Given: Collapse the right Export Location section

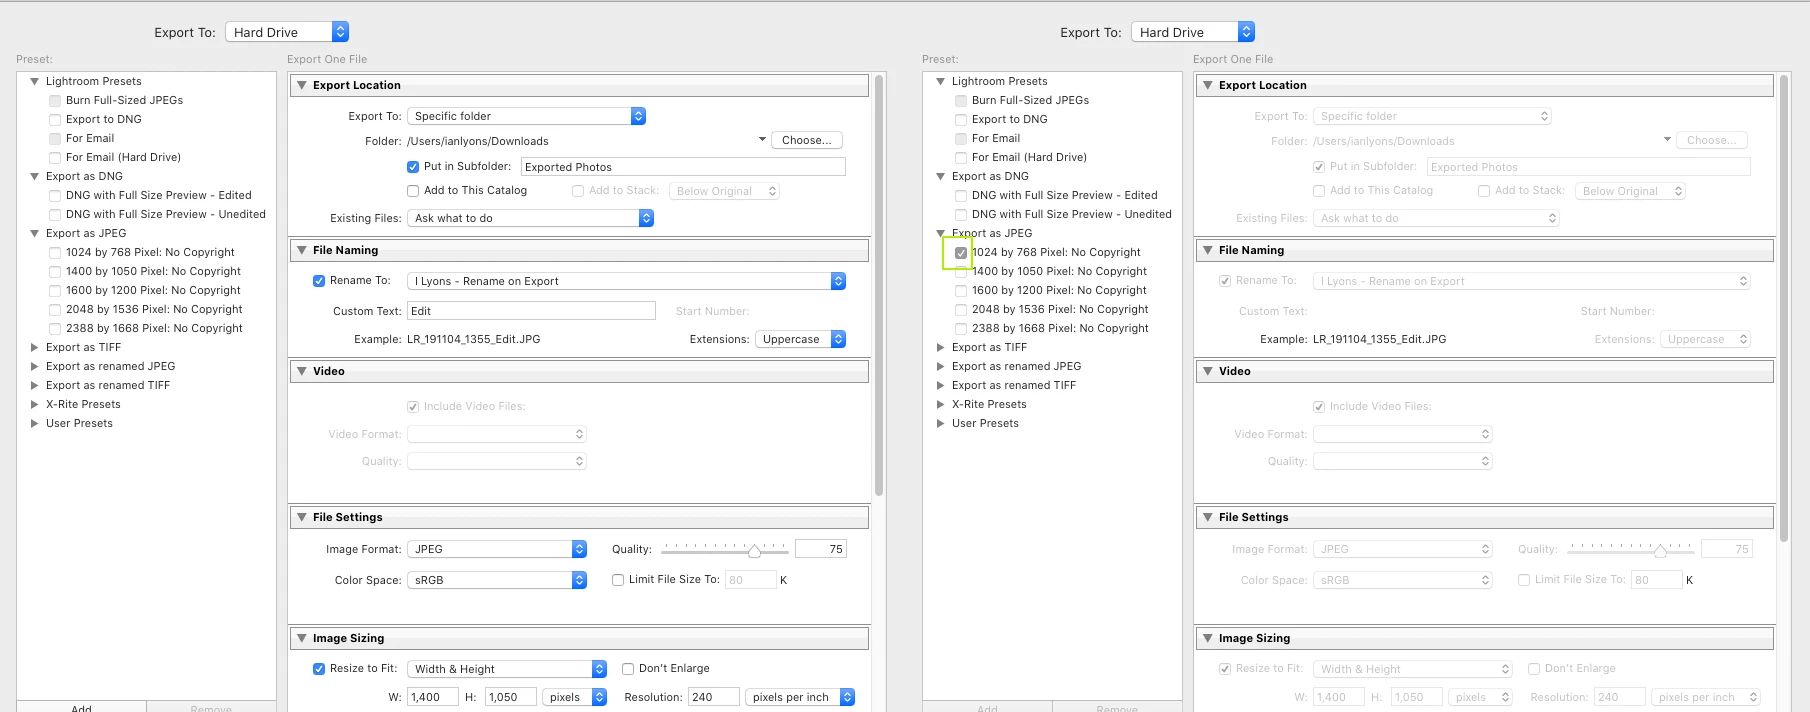Looking at the screenshot, I should (x=1208, y=85).
